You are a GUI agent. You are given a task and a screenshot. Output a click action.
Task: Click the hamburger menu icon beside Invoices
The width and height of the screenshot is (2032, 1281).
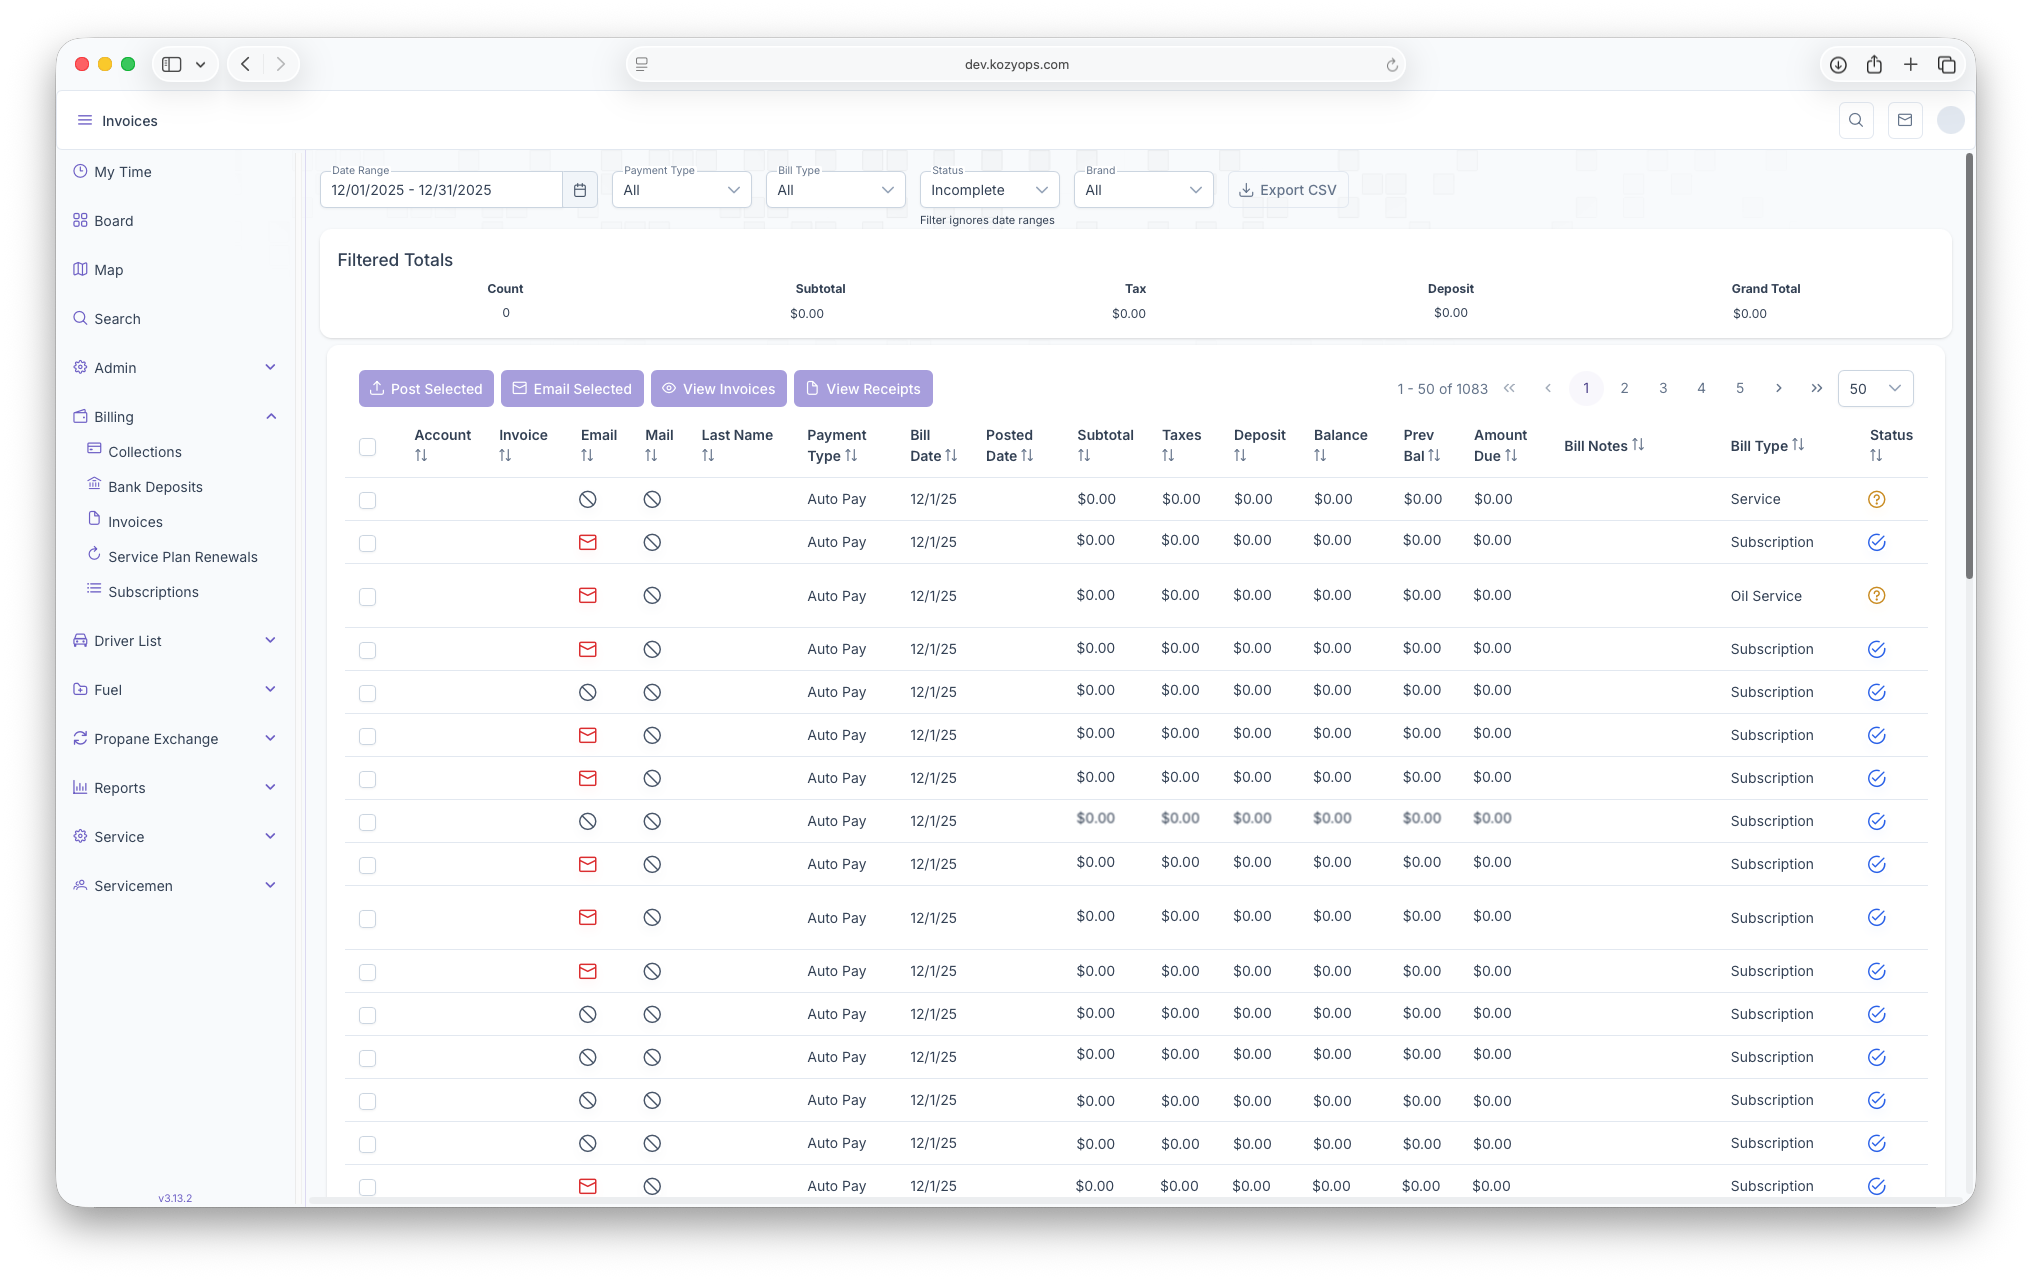click(85, 120)
